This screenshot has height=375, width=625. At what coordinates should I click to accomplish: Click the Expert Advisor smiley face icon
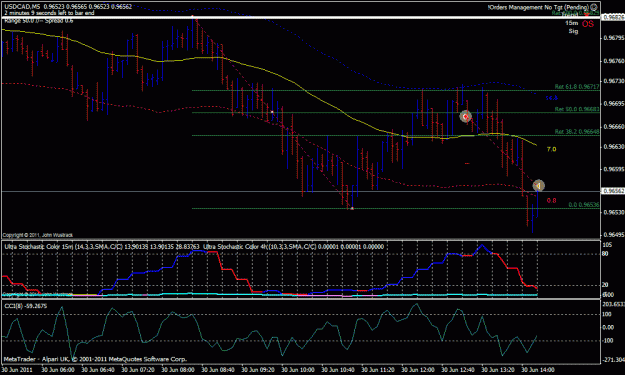tap(594, 7)
